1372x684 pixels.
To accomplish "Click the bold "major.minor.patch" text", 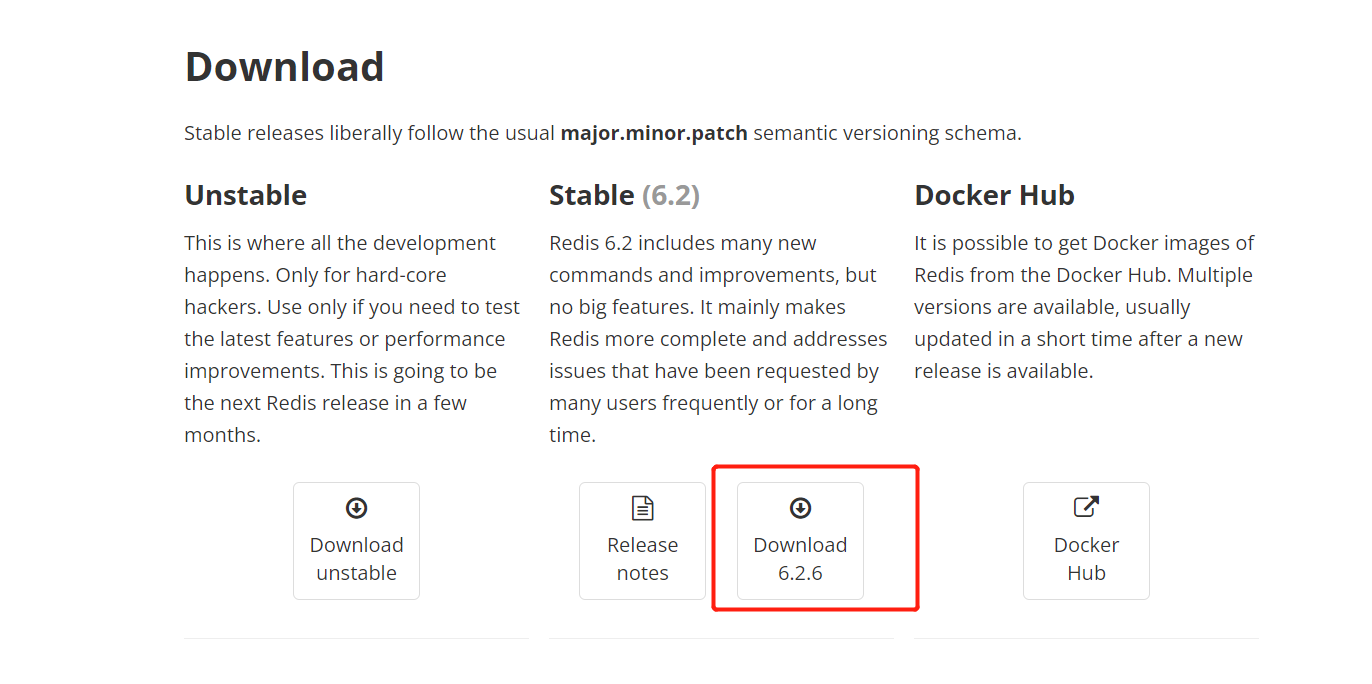I will coord(654,133).
